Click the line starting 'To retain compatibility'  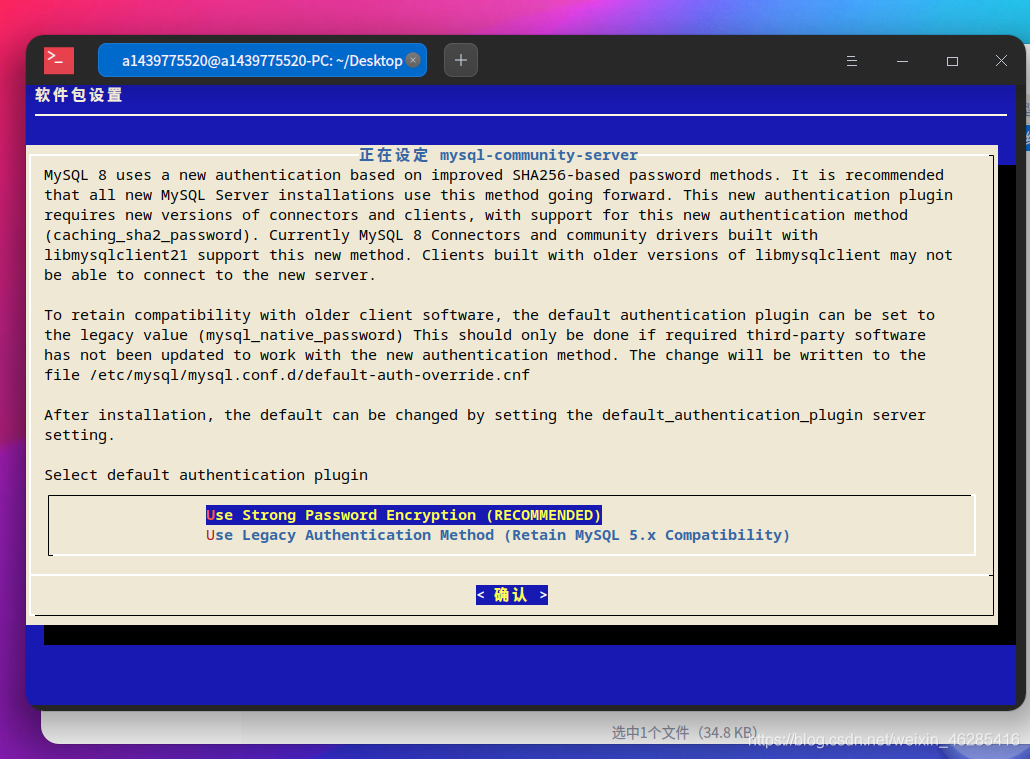coord(489,315)
